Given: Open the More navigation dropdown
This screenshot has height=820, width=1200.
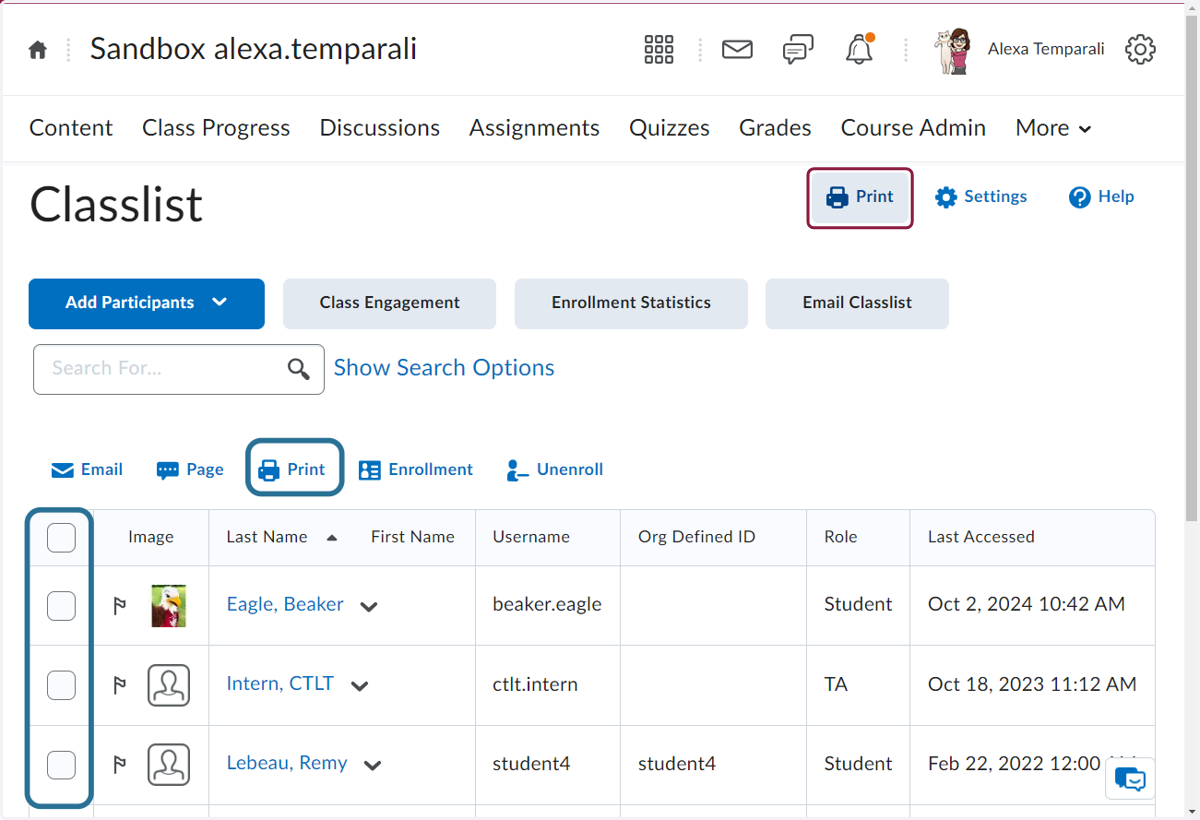Looking at the screenshot, I should pos(1053,128).
